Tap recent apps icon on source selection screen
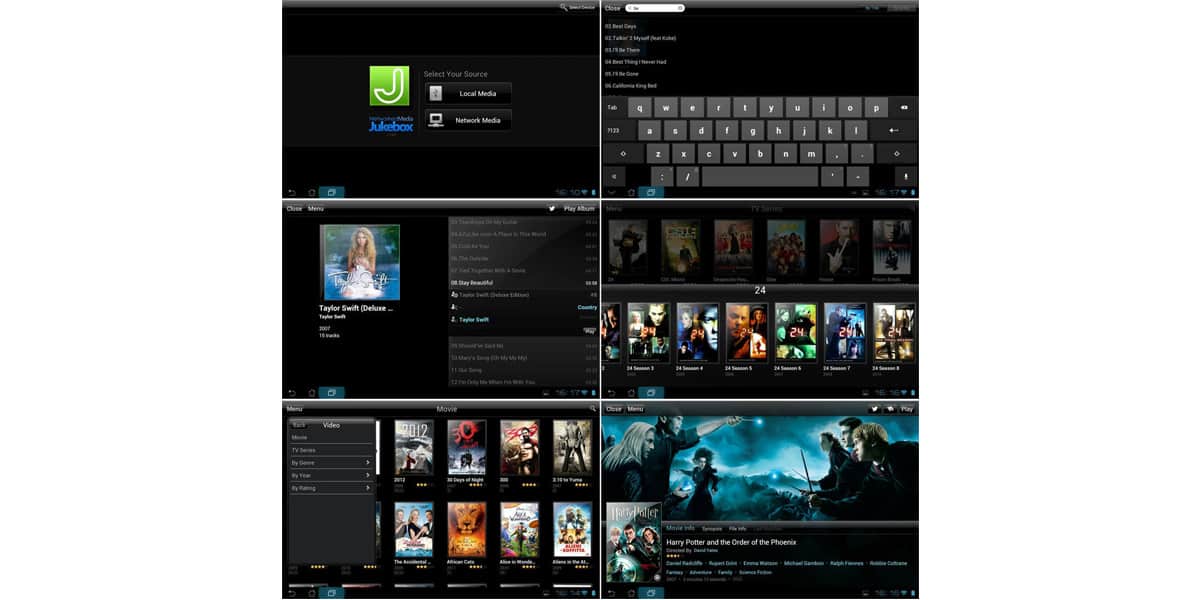This screenshot has width=1200, height=600. point(331,192)
